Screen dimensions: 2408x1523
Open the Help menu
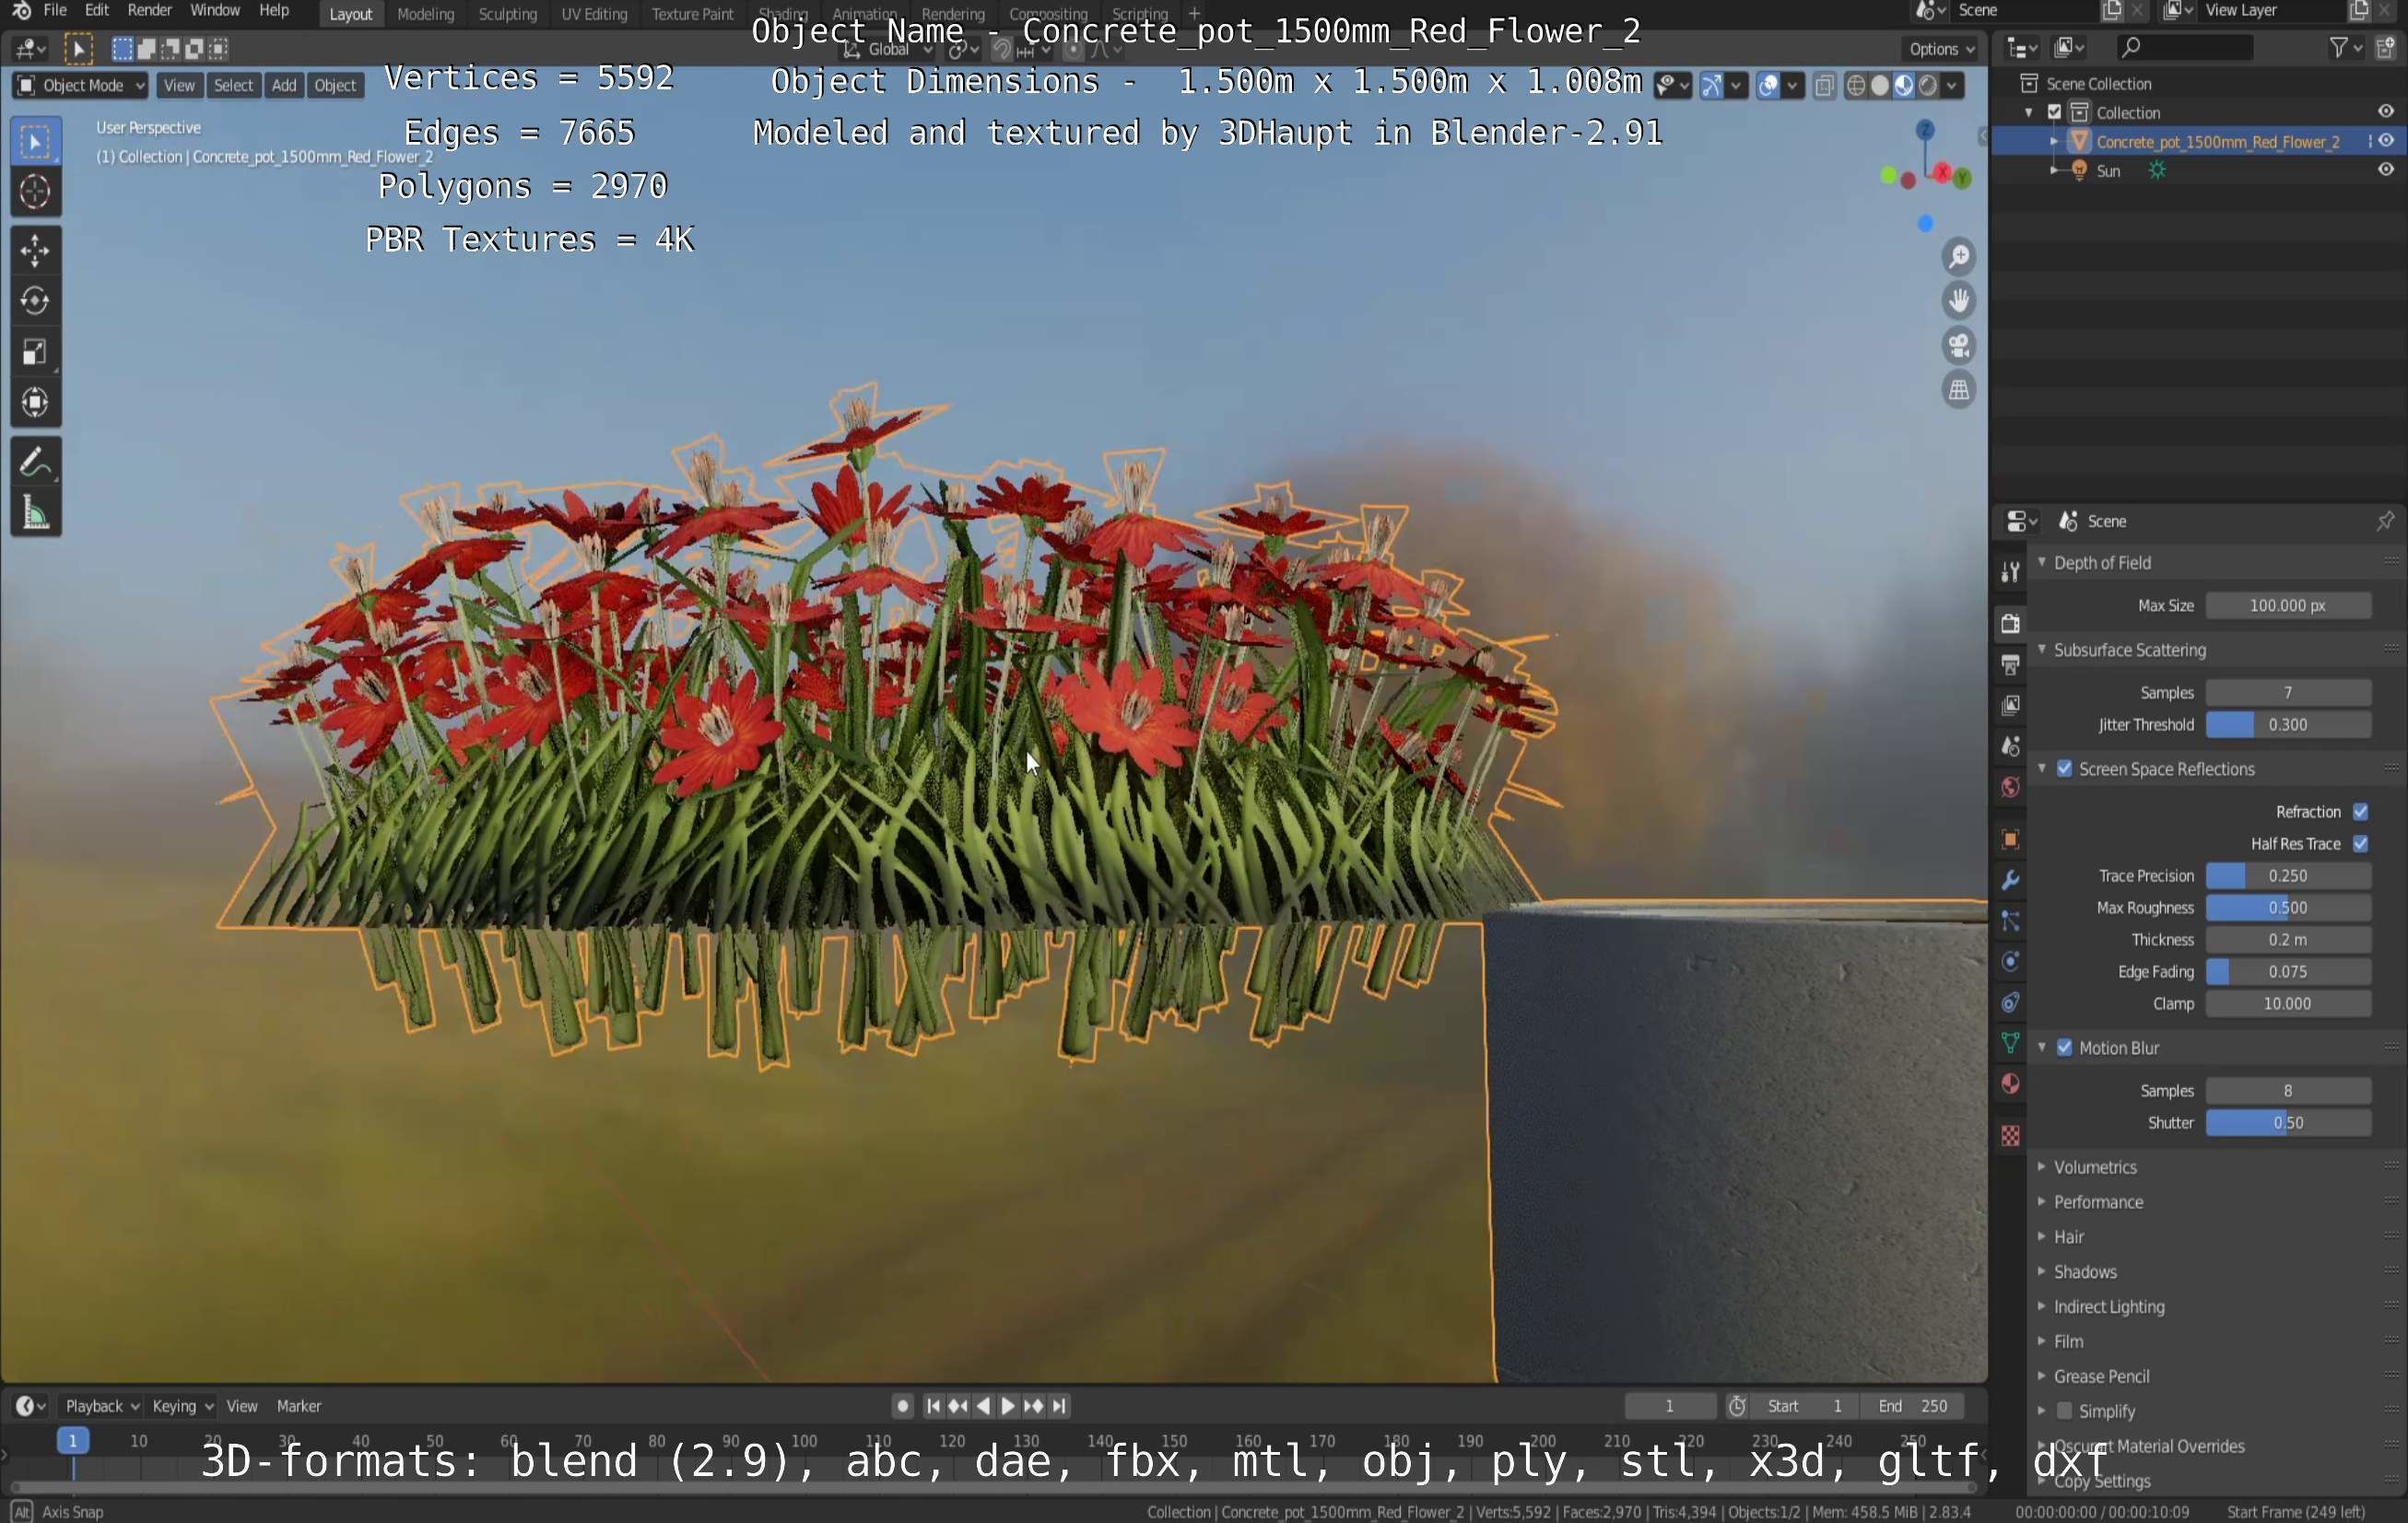coord(274,11)
